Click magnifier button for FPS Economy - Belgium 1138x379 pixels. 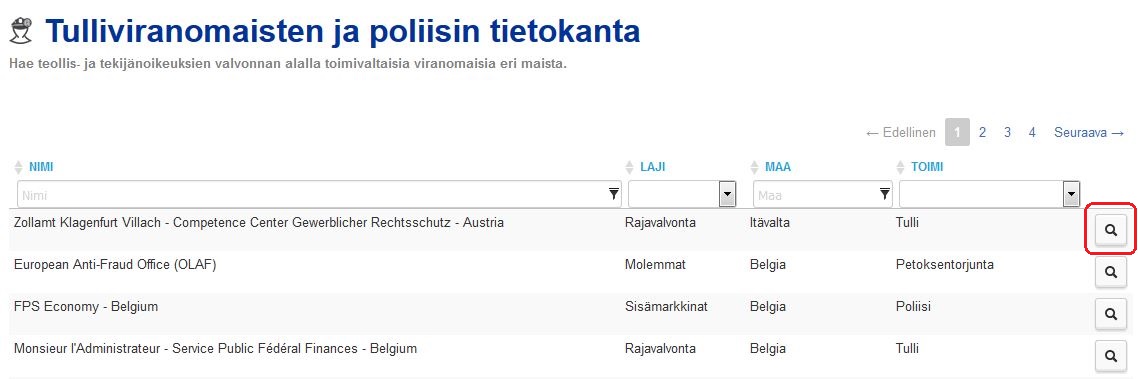pyautogui.click(x=1110, y=314)
